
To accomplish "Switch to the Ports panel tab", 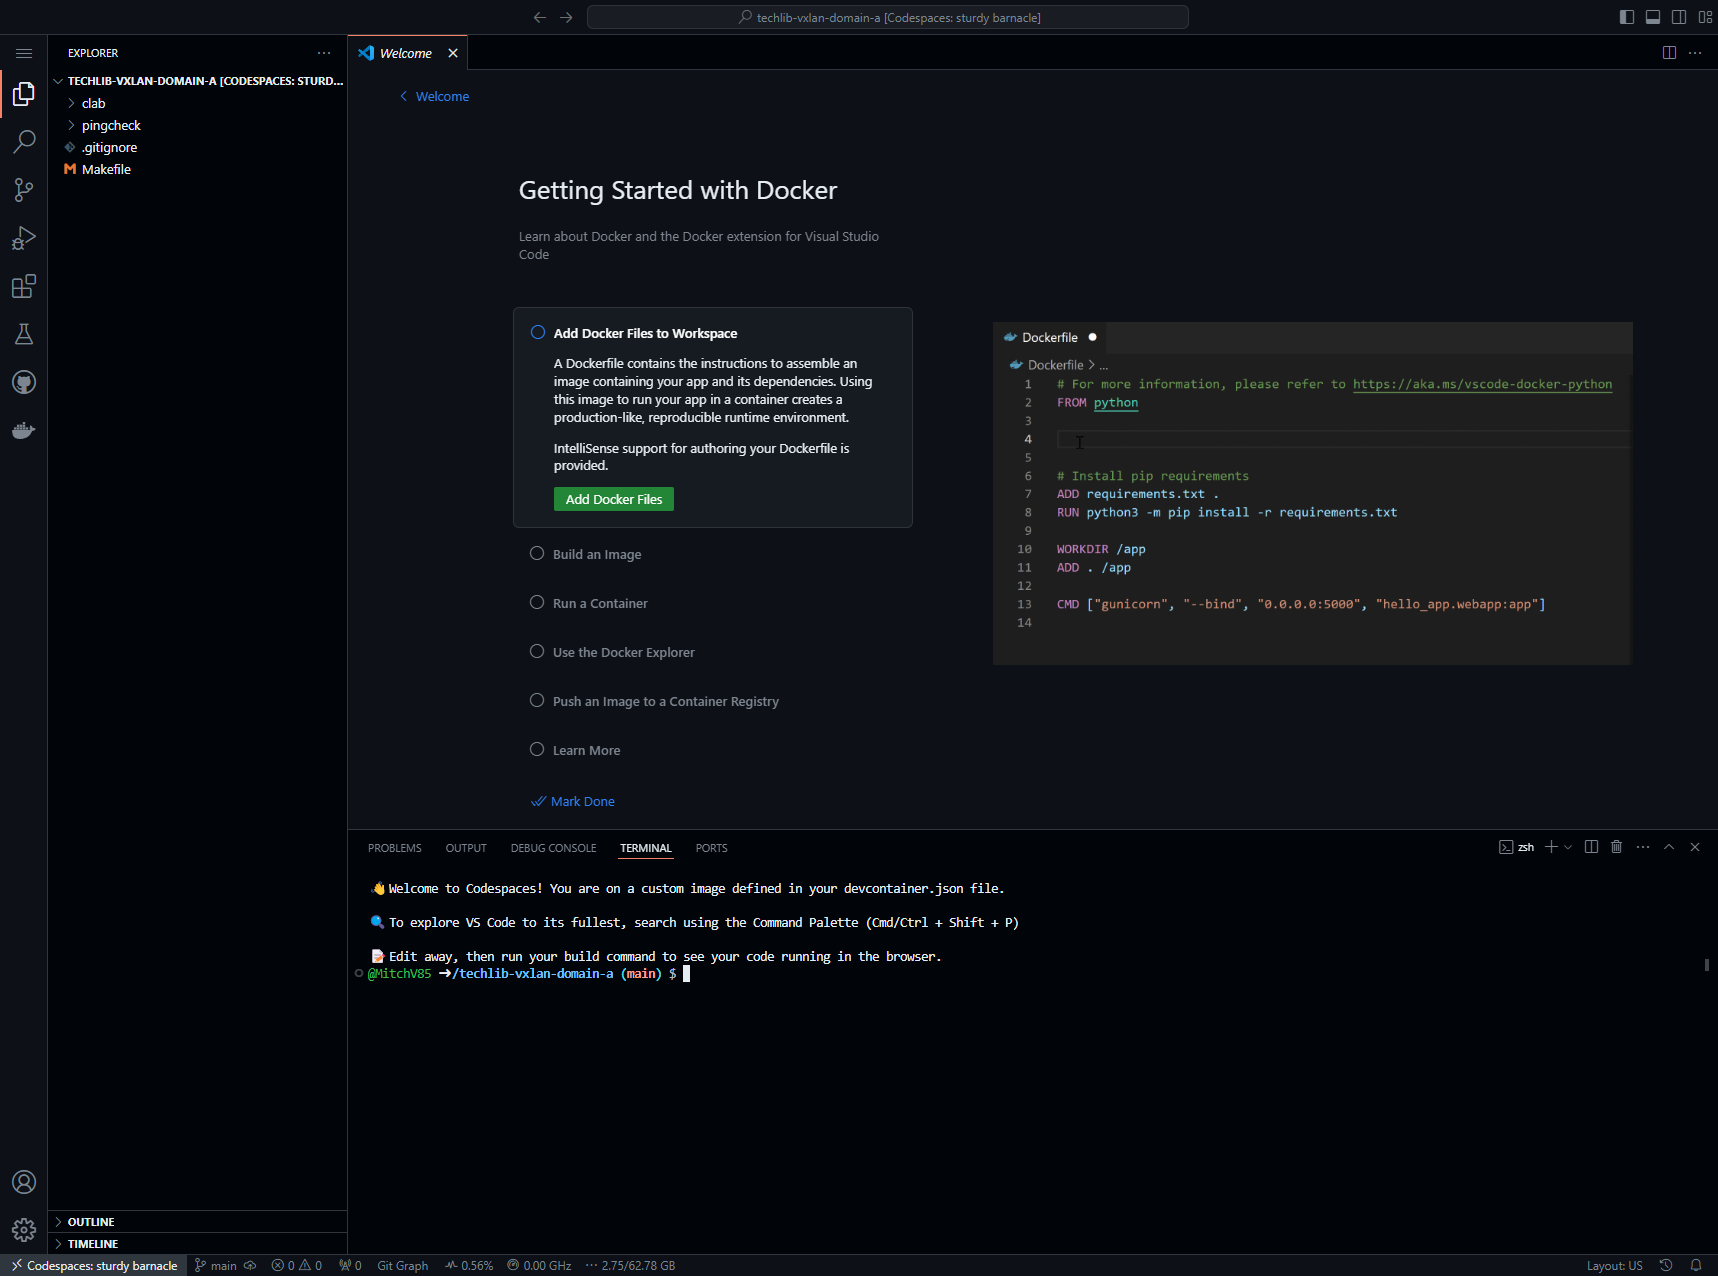I will pos(711,848).
